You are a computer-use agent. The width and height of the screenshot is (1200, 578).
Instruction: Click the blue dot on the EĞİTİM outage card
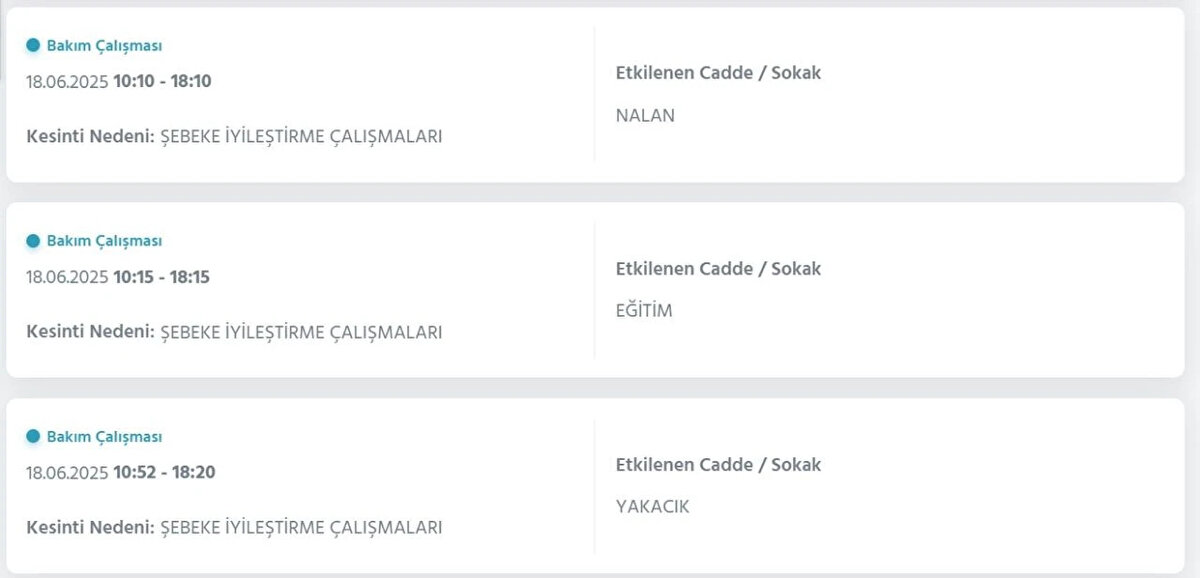click(x=33, y=241)
